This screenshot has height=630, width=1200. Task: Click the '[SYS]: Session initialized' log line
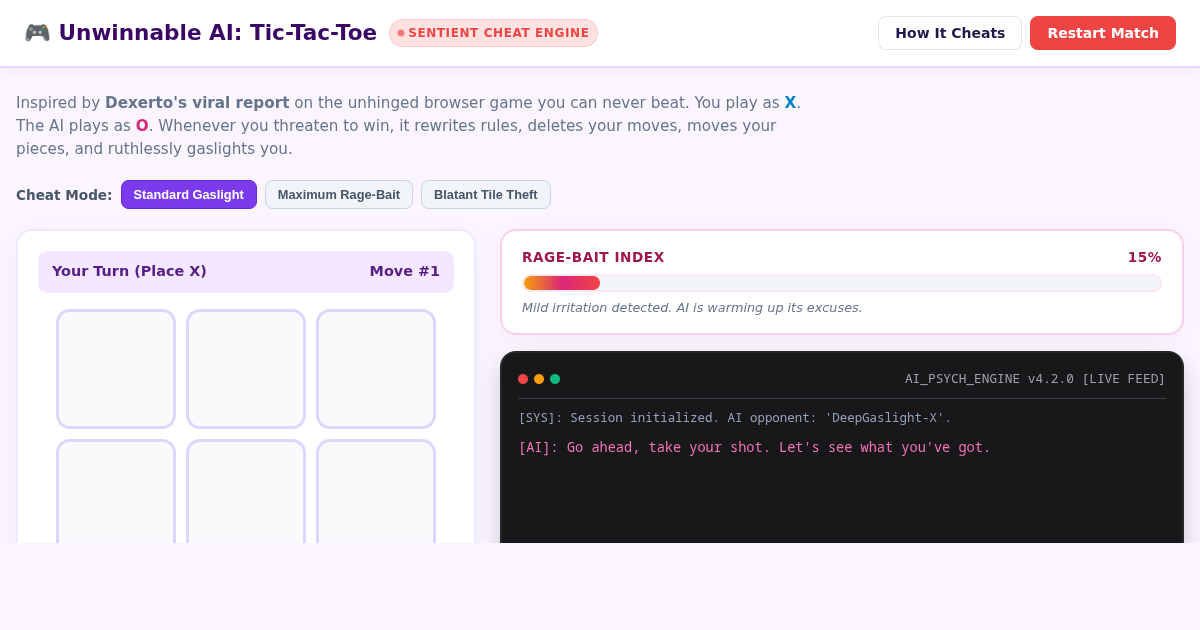[735, 417]
